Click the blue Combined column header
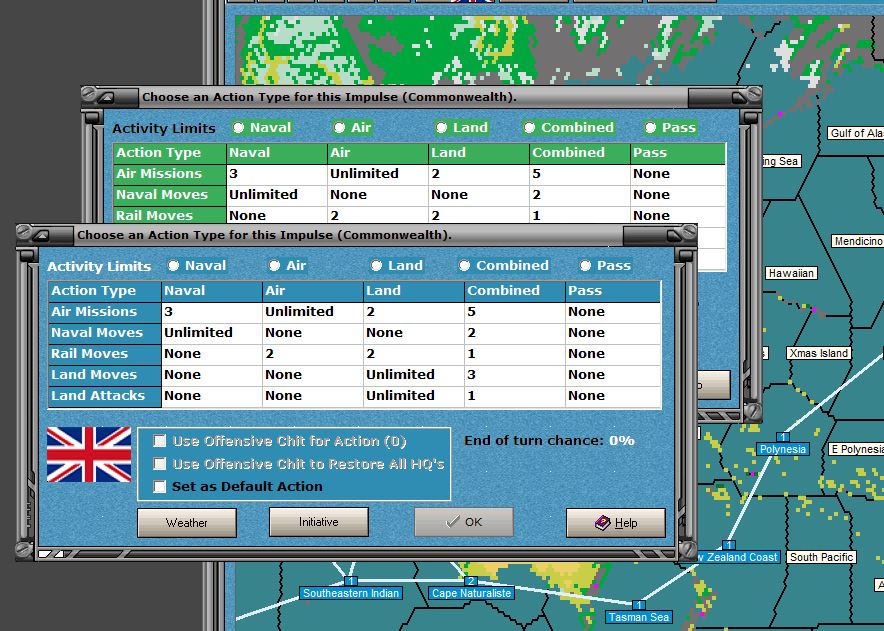This screenshot has width=884, height=631. 515,291
